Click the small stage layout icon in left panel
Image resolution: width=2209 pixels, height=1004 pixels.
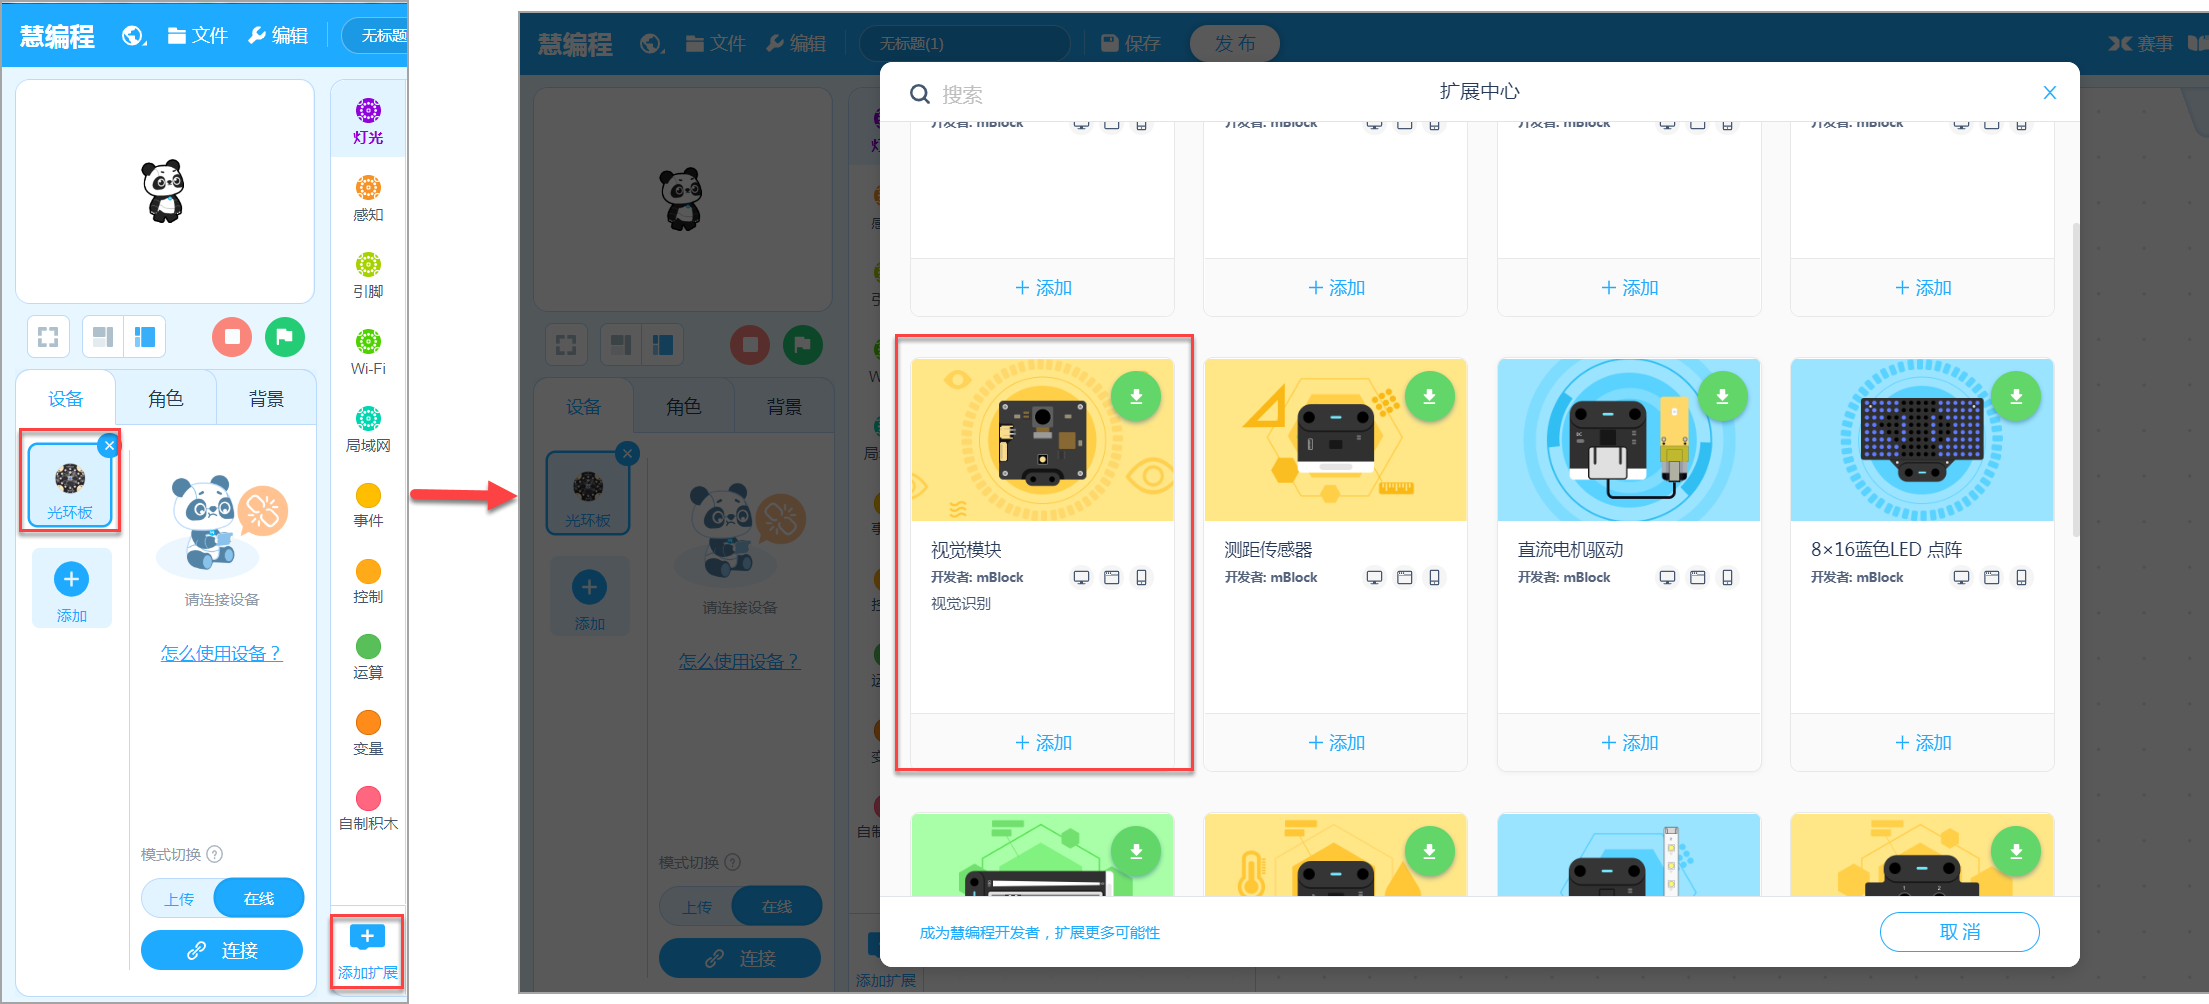click(103, 337)
